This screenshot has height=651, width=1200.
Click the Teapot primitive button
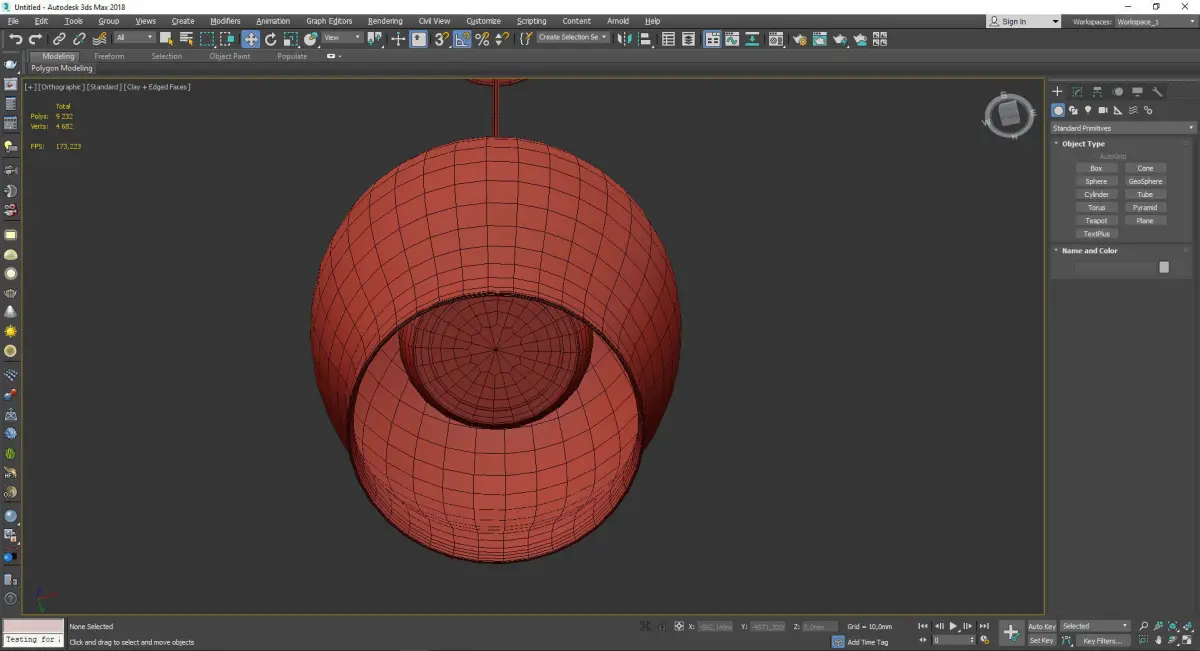point(1096,221)
